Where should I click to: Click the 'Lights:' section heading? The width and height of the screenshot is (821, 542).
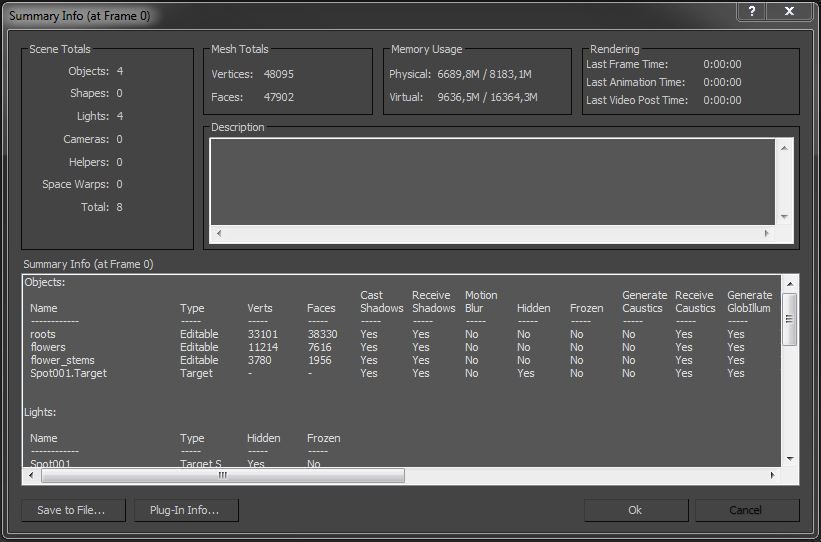pos(40,412)
